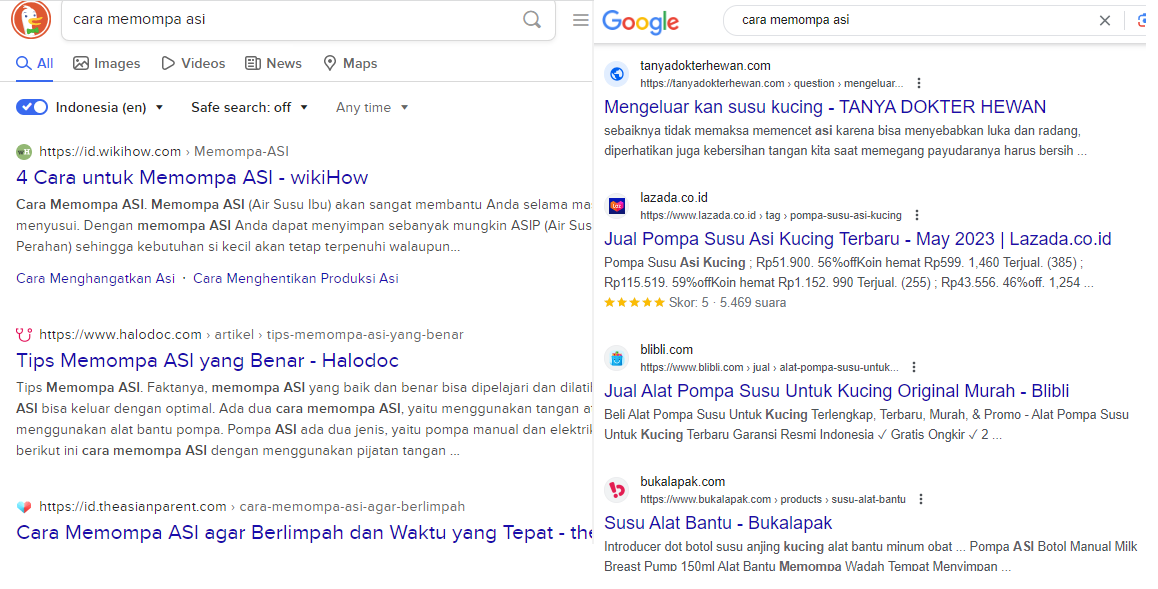
Task: Click the tanyadokterhewan globe favicon
Action: (x=617, y=74)
